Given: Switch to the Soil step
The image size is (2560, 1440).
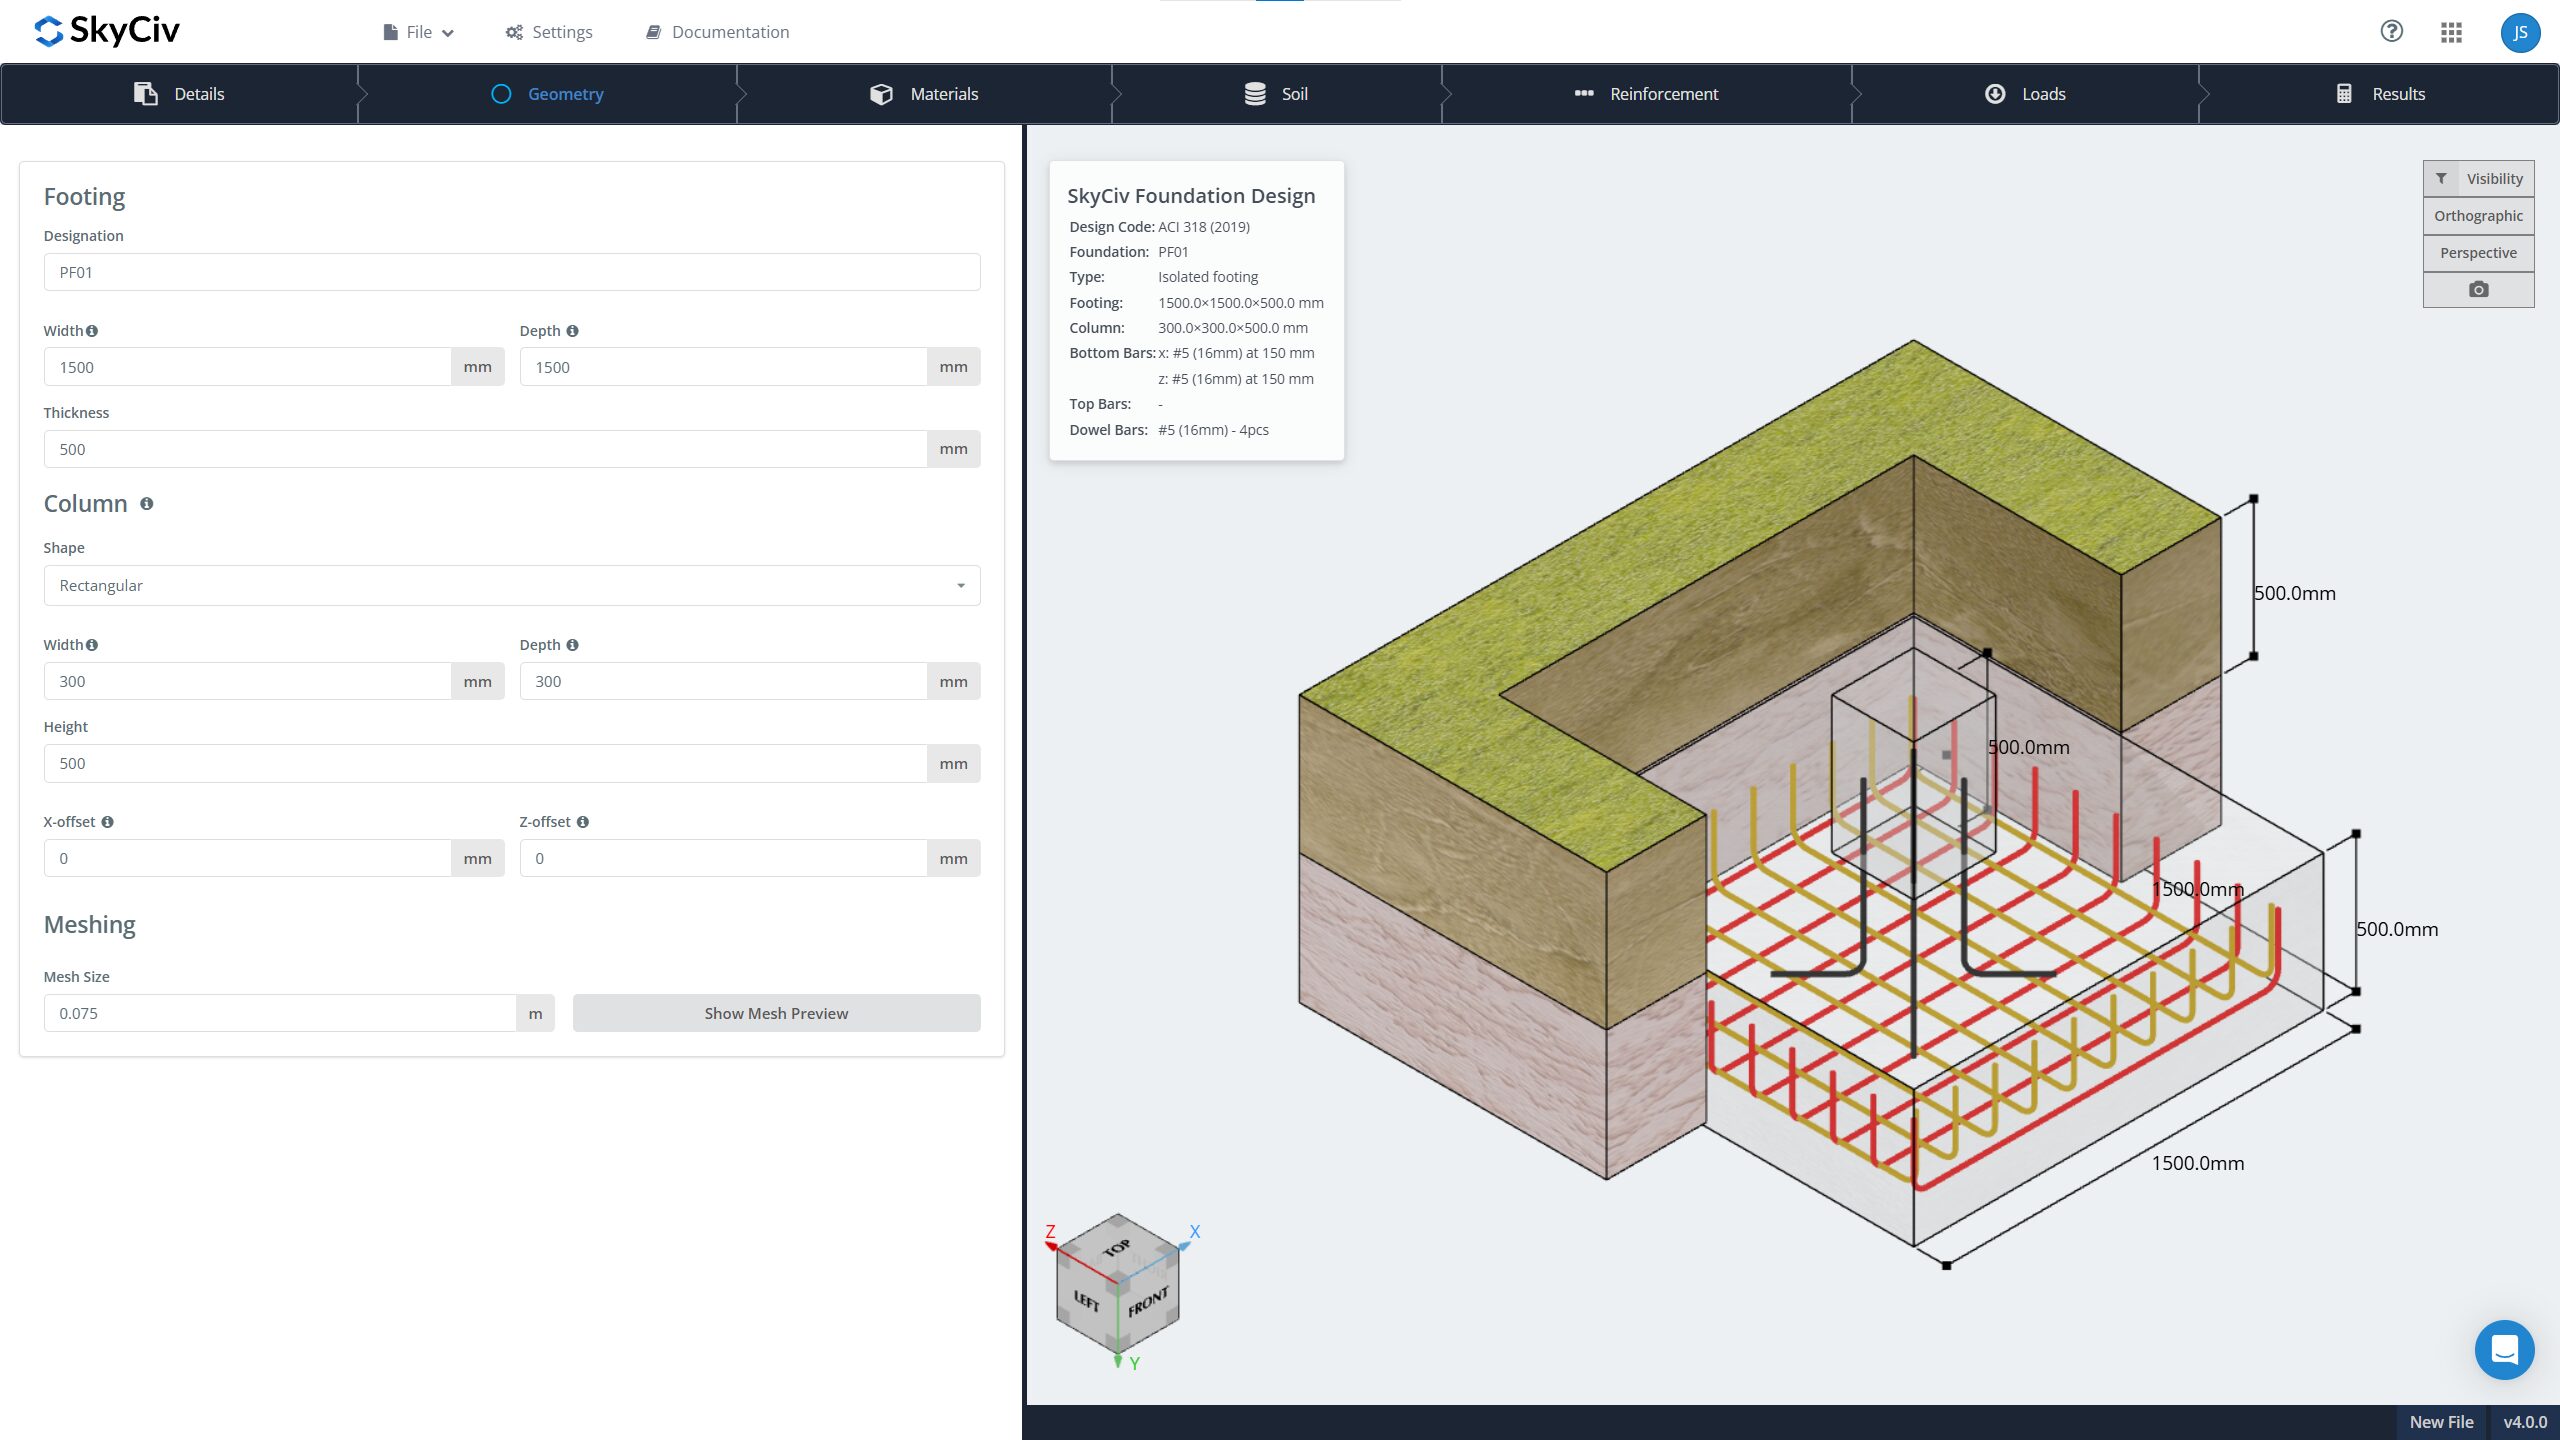Looking at the screenshot, I should pyautogui.click(x=1276, y=94).
